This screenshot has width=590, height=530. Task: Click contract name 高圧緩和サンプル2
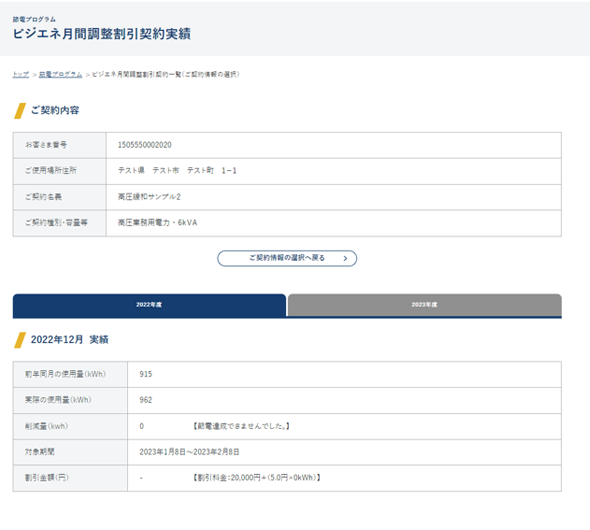(149, 197)
